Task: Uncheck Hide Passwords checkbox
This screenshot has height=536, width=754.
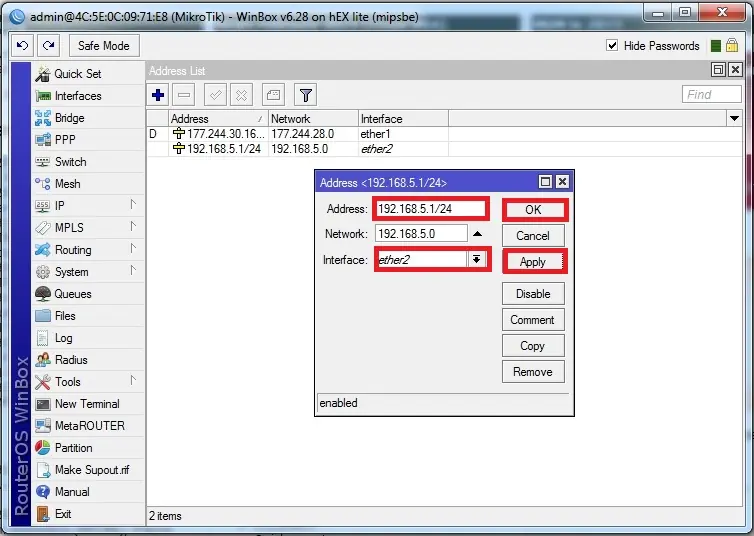Action: coord(612,46)
